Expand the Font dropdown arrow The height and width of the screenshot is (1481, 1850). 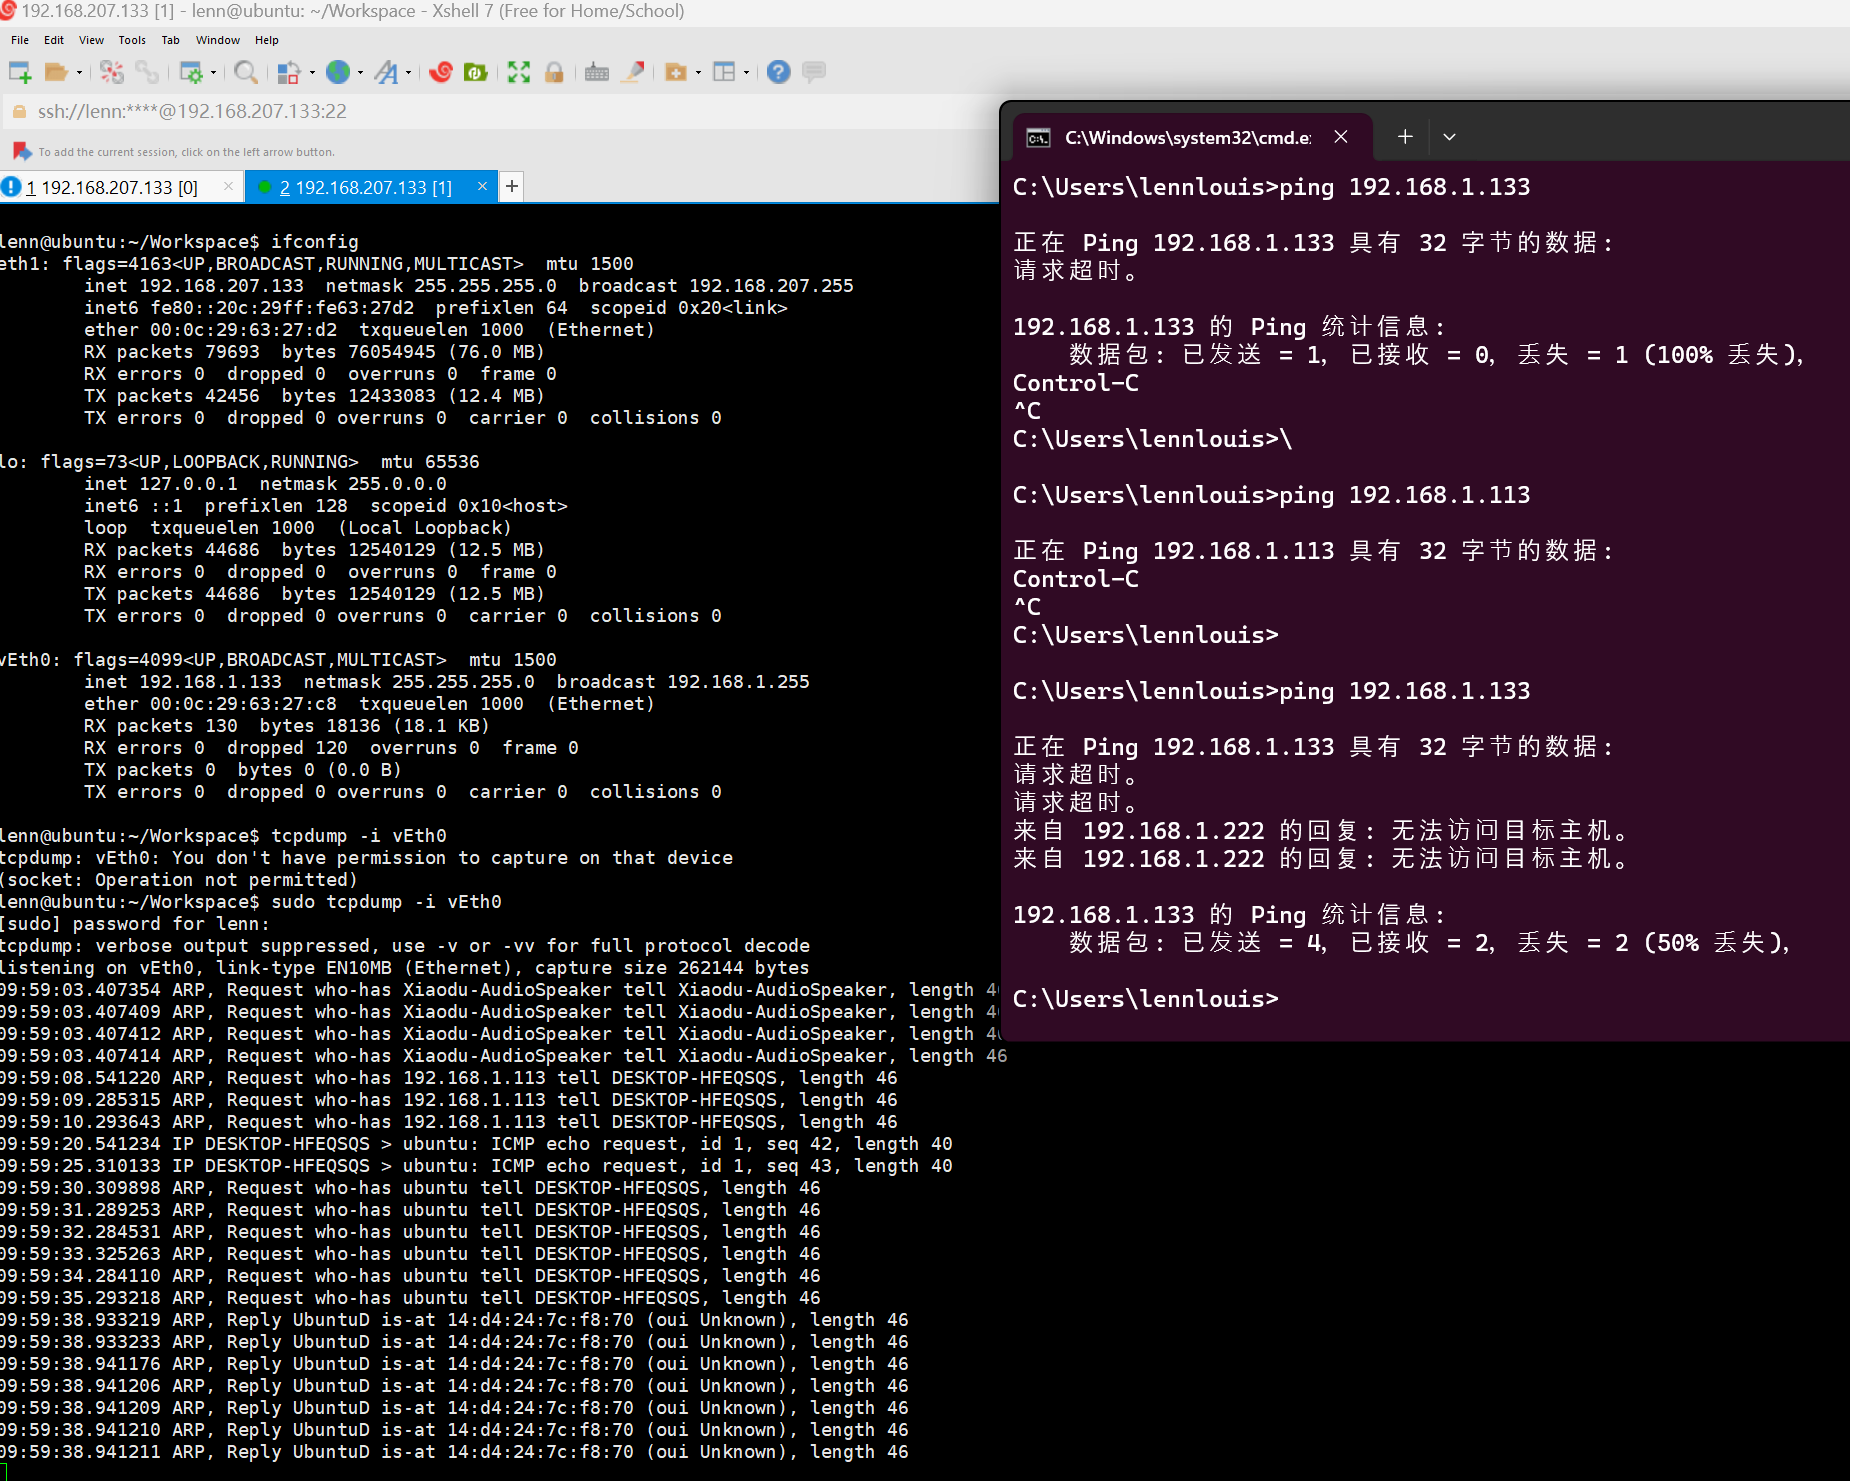point(408,72)
